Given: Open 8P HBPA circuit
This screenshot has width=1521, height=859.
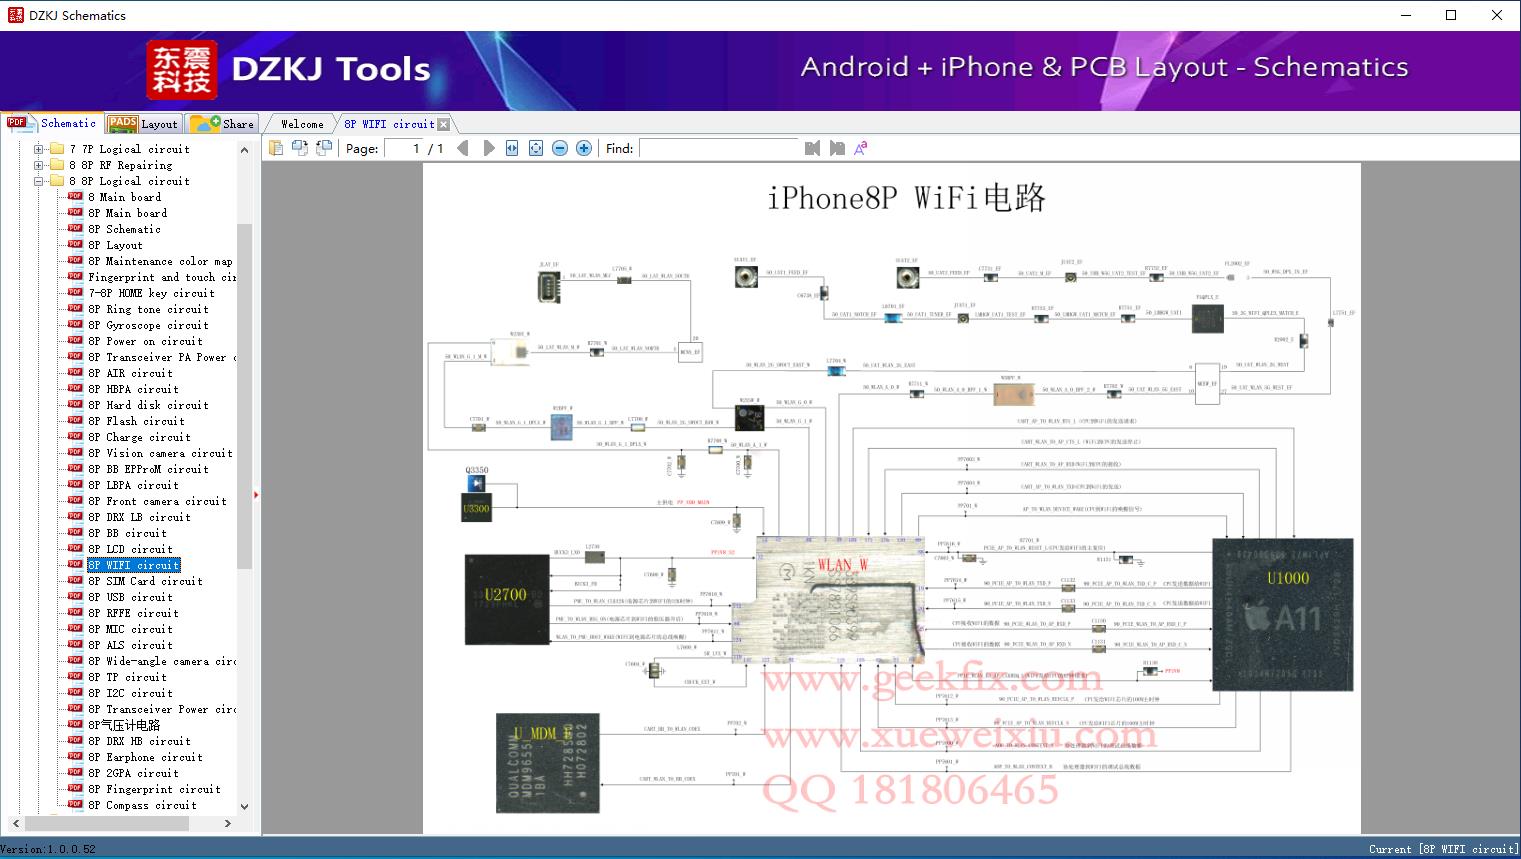Looking at the screenshot, I should [133, 389].
